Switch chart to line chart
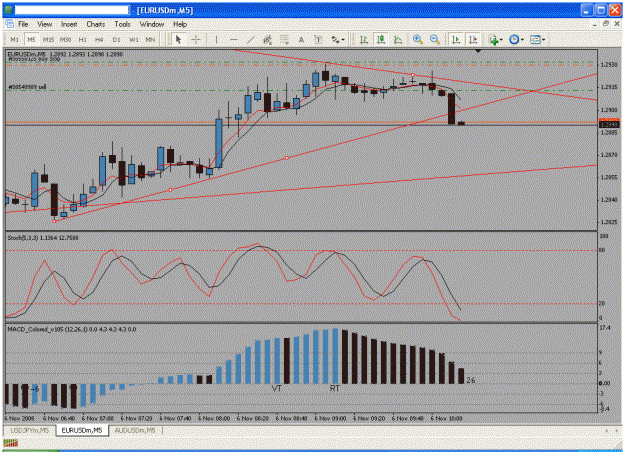Screen dimensions: 625x452 (x=398, y=39)
